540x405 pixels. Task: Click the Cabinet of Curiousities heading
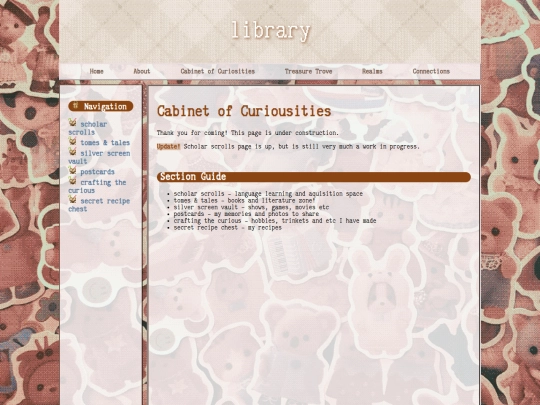point(244,111)
